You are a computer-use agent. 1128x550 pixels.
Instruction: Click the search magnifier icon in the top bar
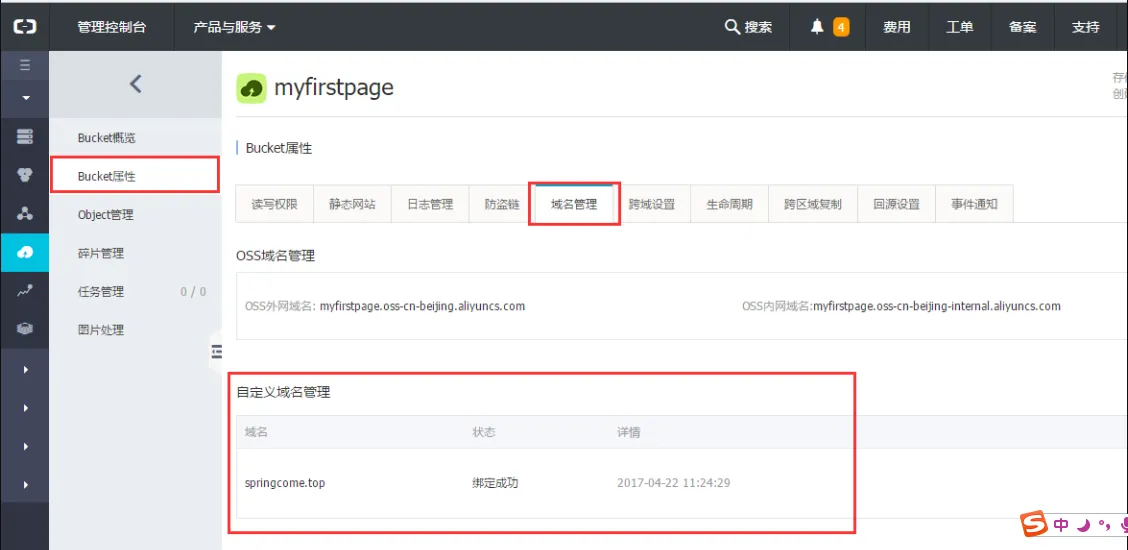[x=732, y=27]
